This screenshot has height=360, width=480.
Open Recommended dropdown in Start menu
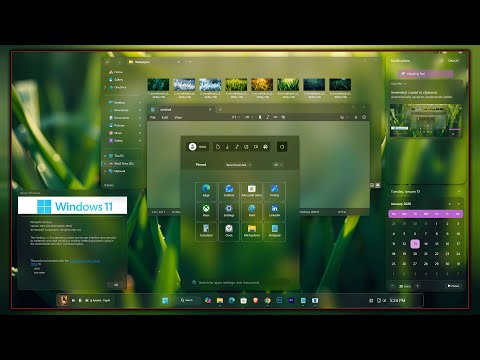tap(238, 165)
